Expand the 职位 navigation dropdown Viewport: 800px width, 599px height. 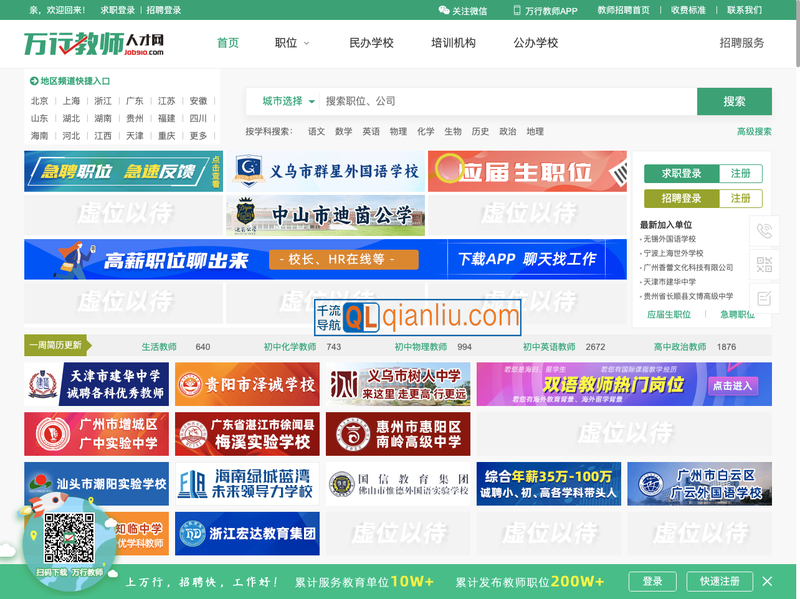(x=290, y=43)
